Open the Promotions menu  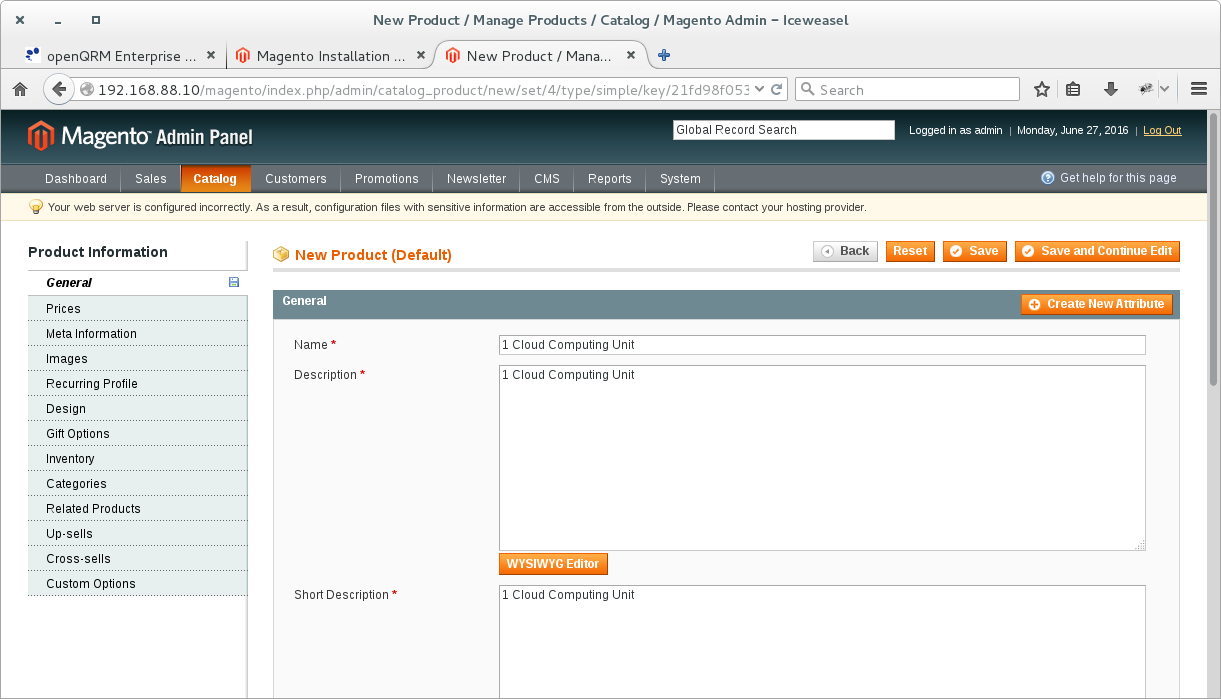[x=387, y=179]
